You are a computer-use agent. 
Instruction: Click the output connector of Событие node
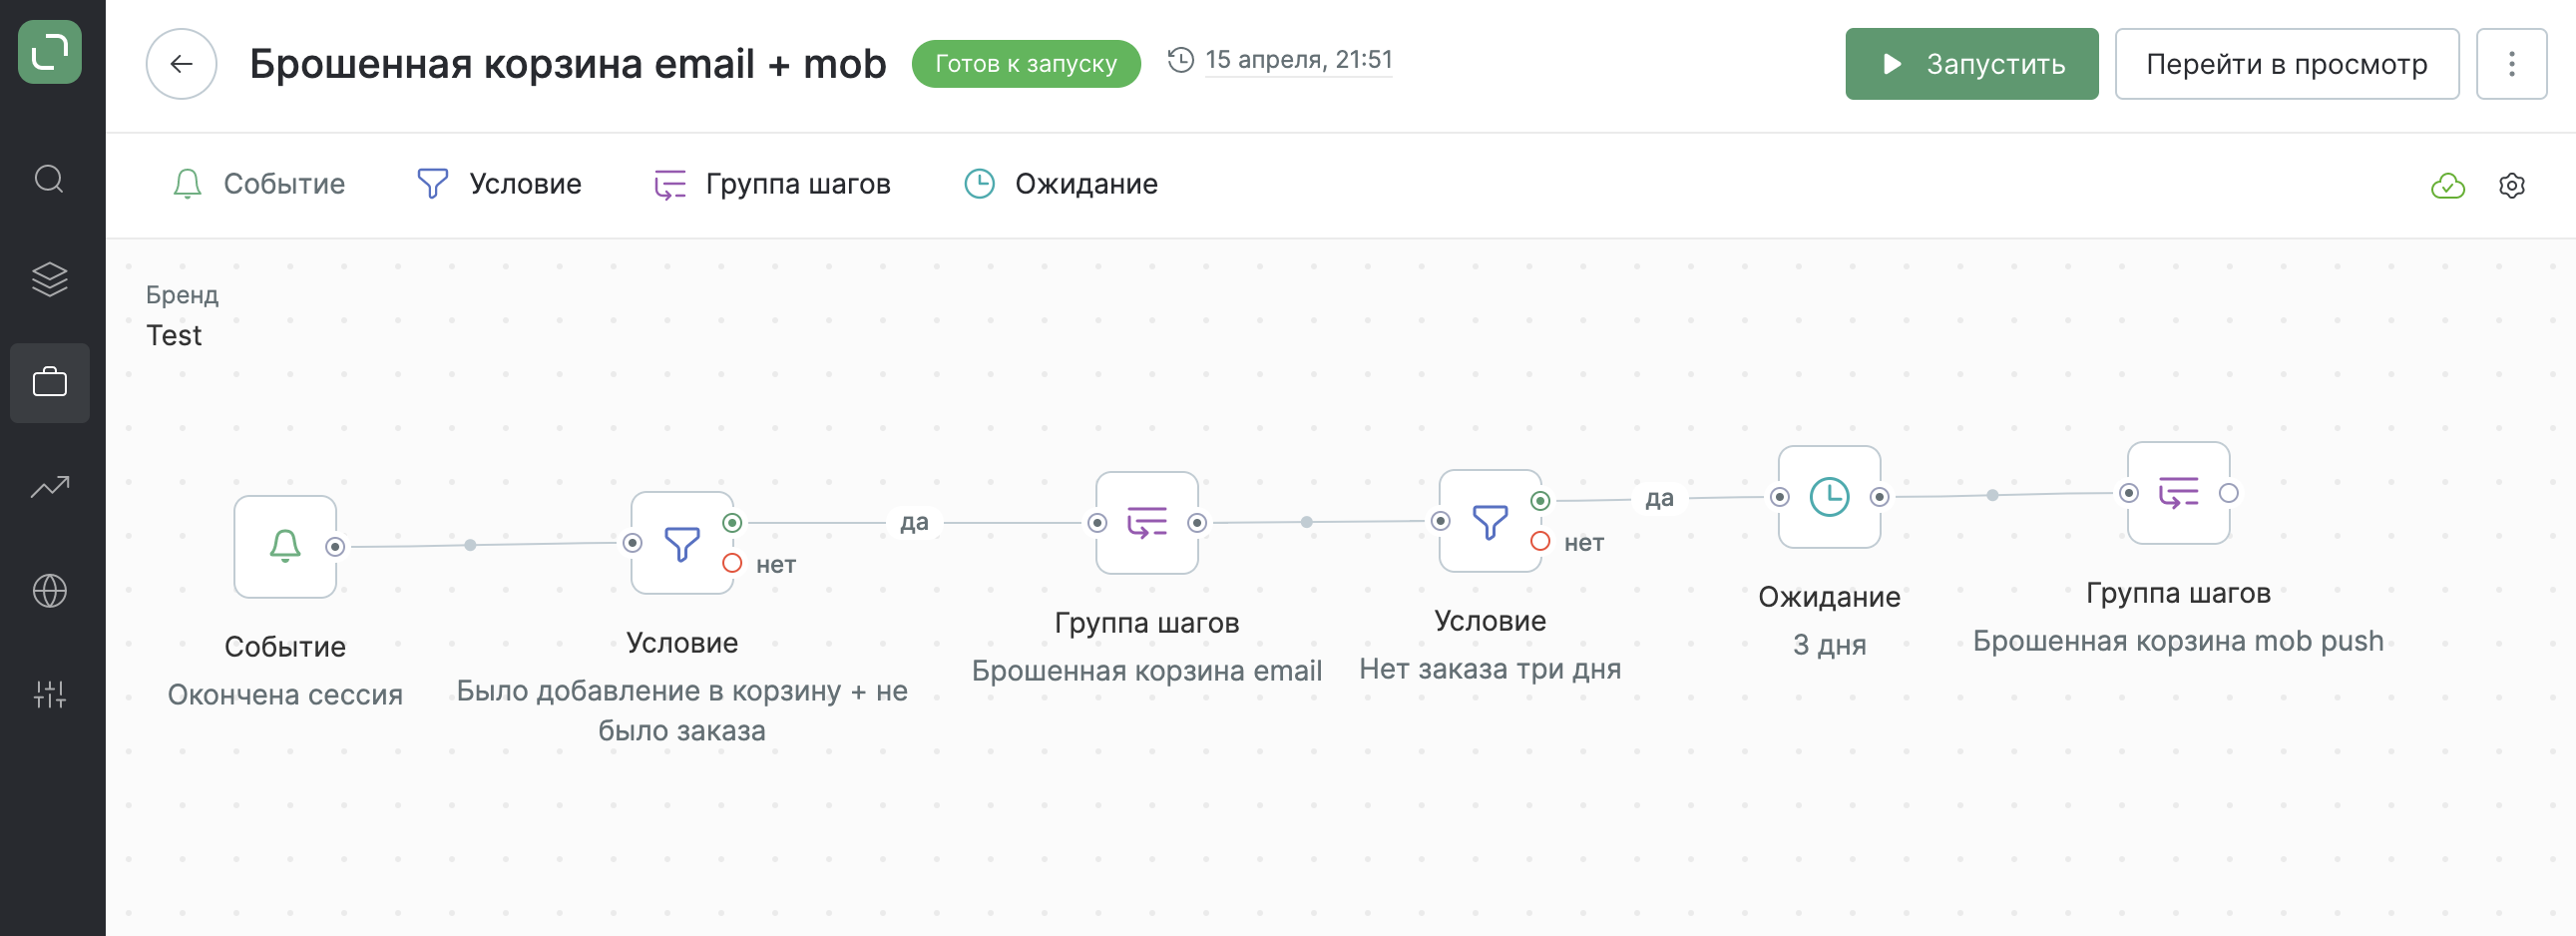[x=336, y=547]
